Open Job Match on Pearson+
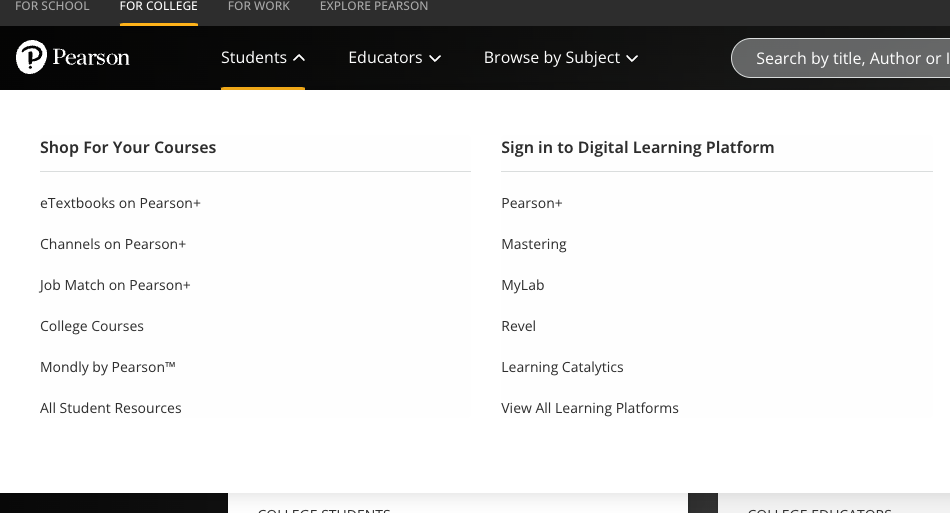The width and height of the screenshot is (950, 513). pyautogui.click(x=115, y=285)
